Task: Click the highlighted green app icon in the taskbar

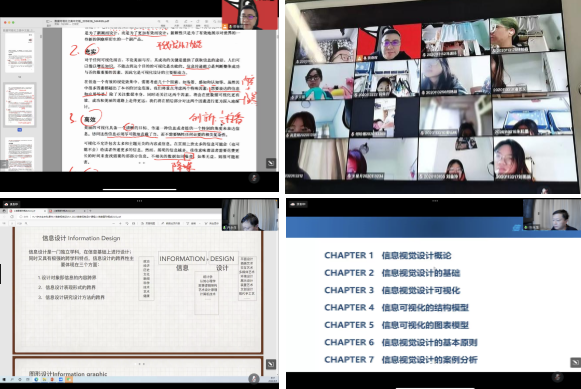Action: tap(69, 380)
